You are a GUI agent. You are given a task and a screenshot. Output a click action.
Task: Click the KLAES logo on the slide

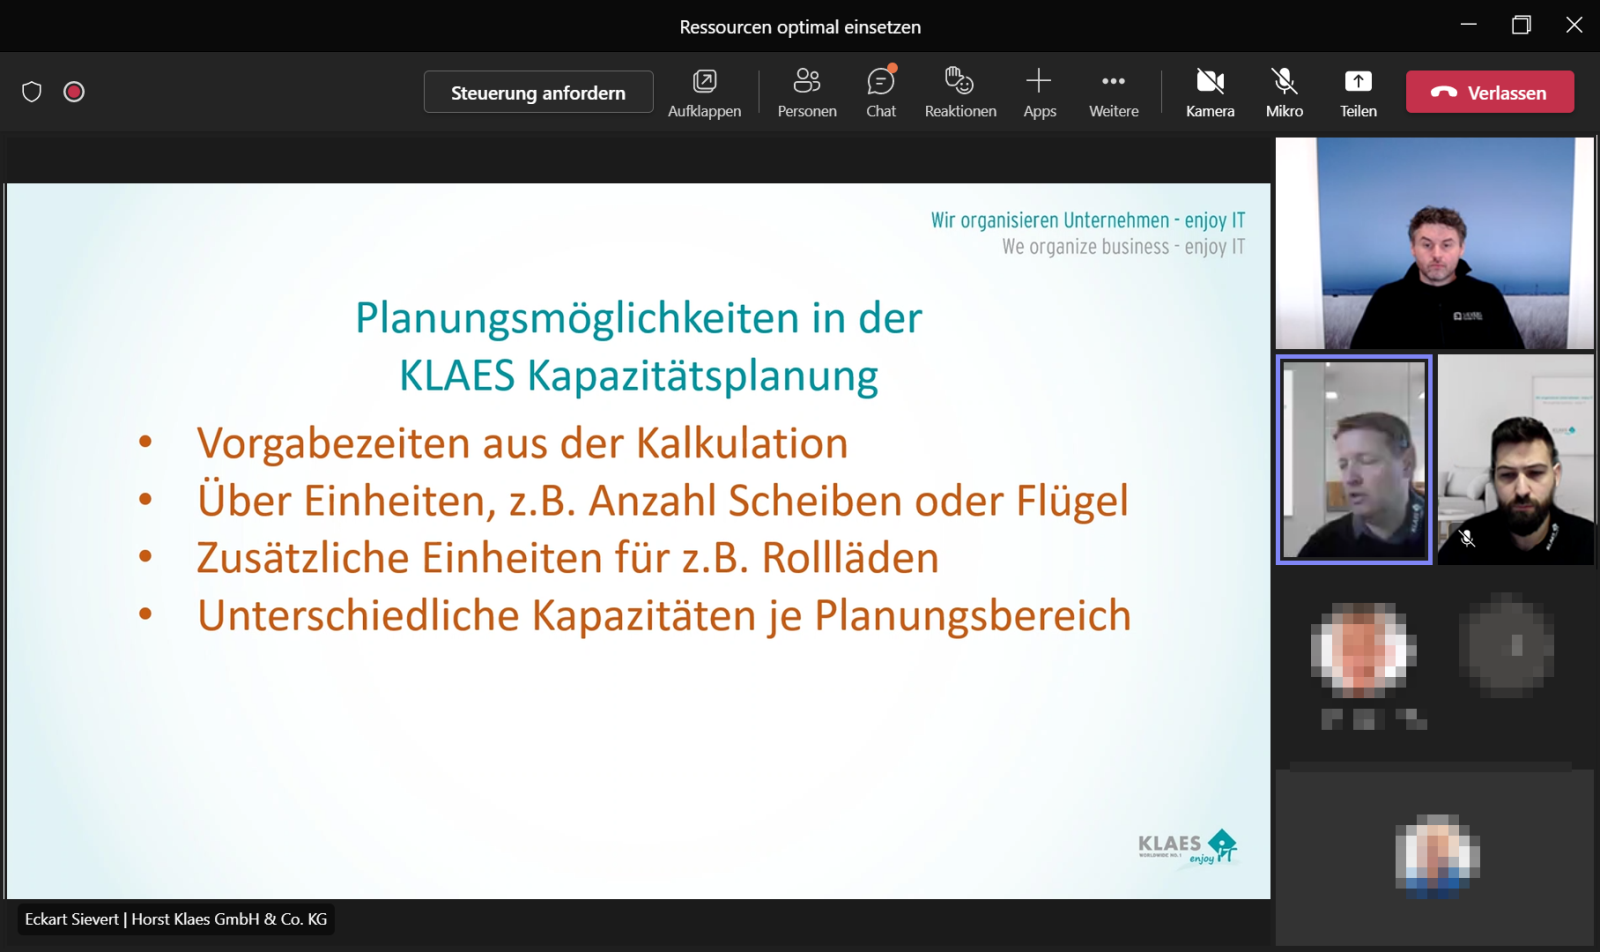pyautogui.click(x=1188, y=847)
